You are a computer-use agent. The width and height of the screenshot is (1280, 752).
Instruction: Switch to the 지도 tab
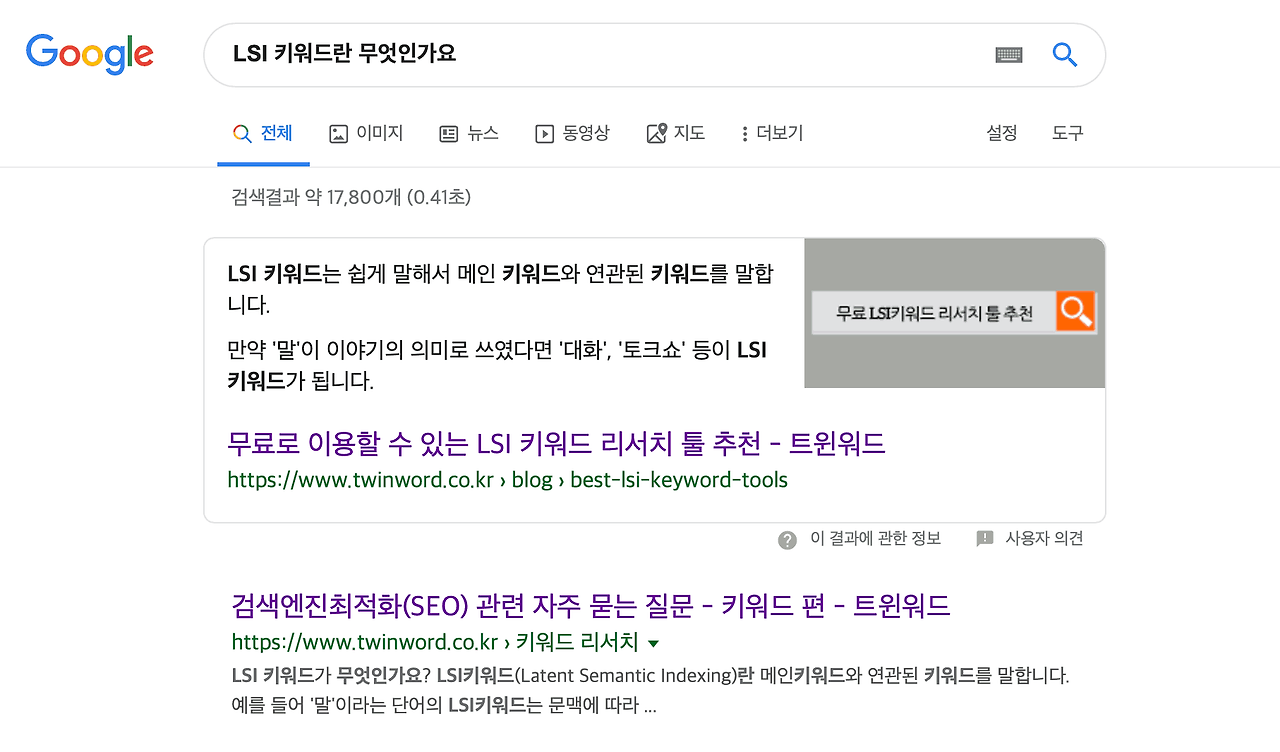(676, 133)
